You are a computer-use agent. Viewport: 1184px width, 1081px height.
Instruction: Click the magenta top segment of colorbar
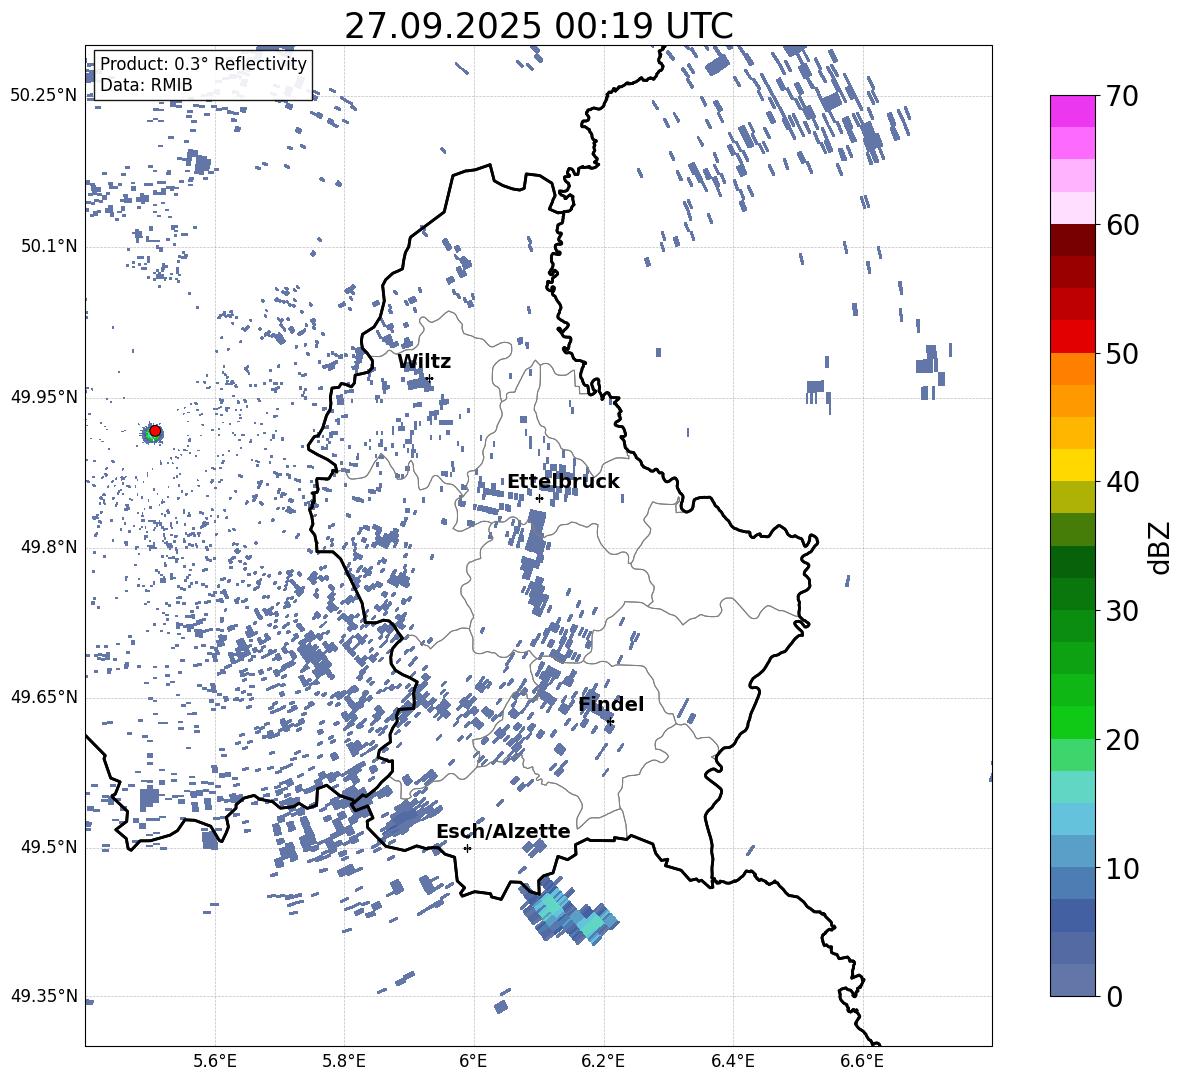click(x=1072, y=111)
